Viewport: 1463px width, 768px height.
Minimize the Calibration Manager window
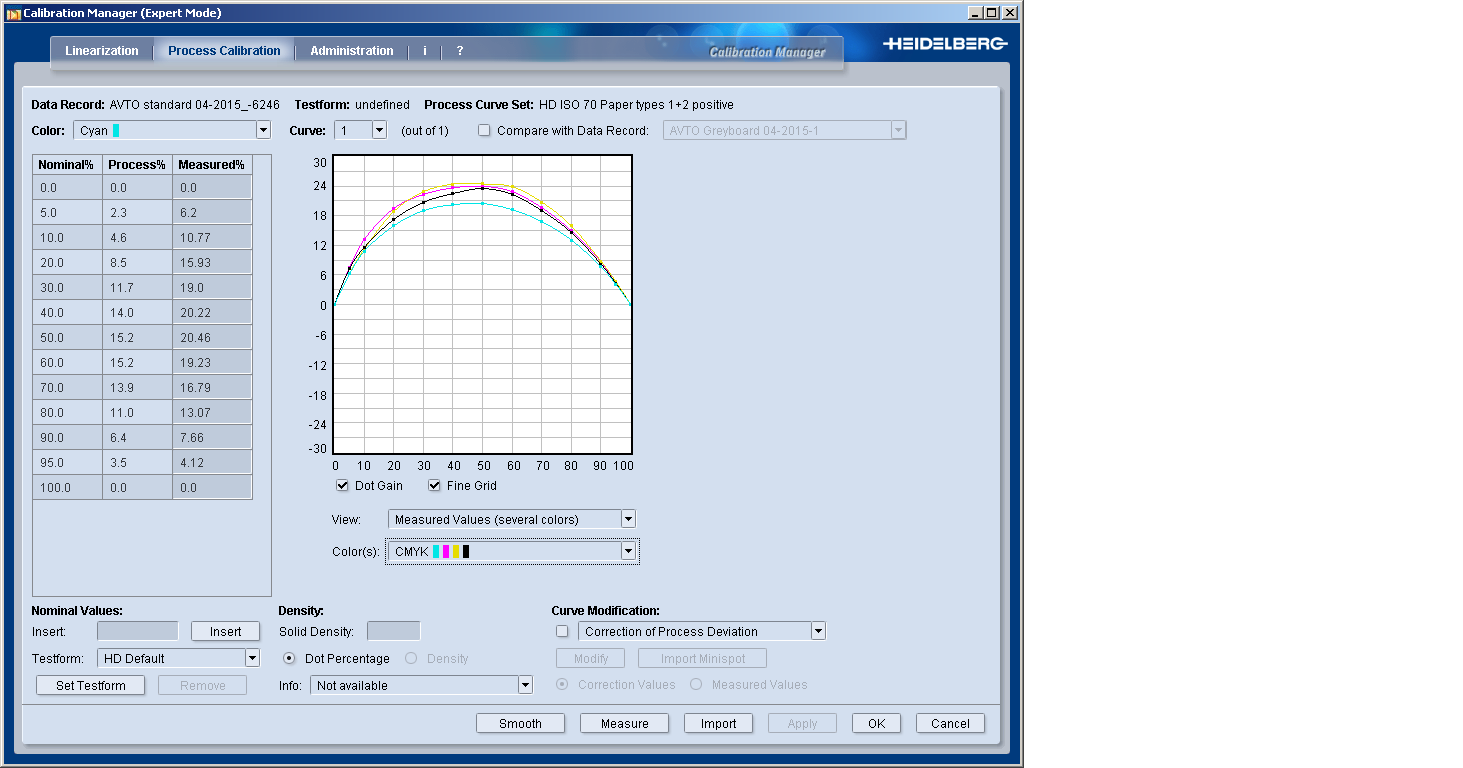[976, 13]
